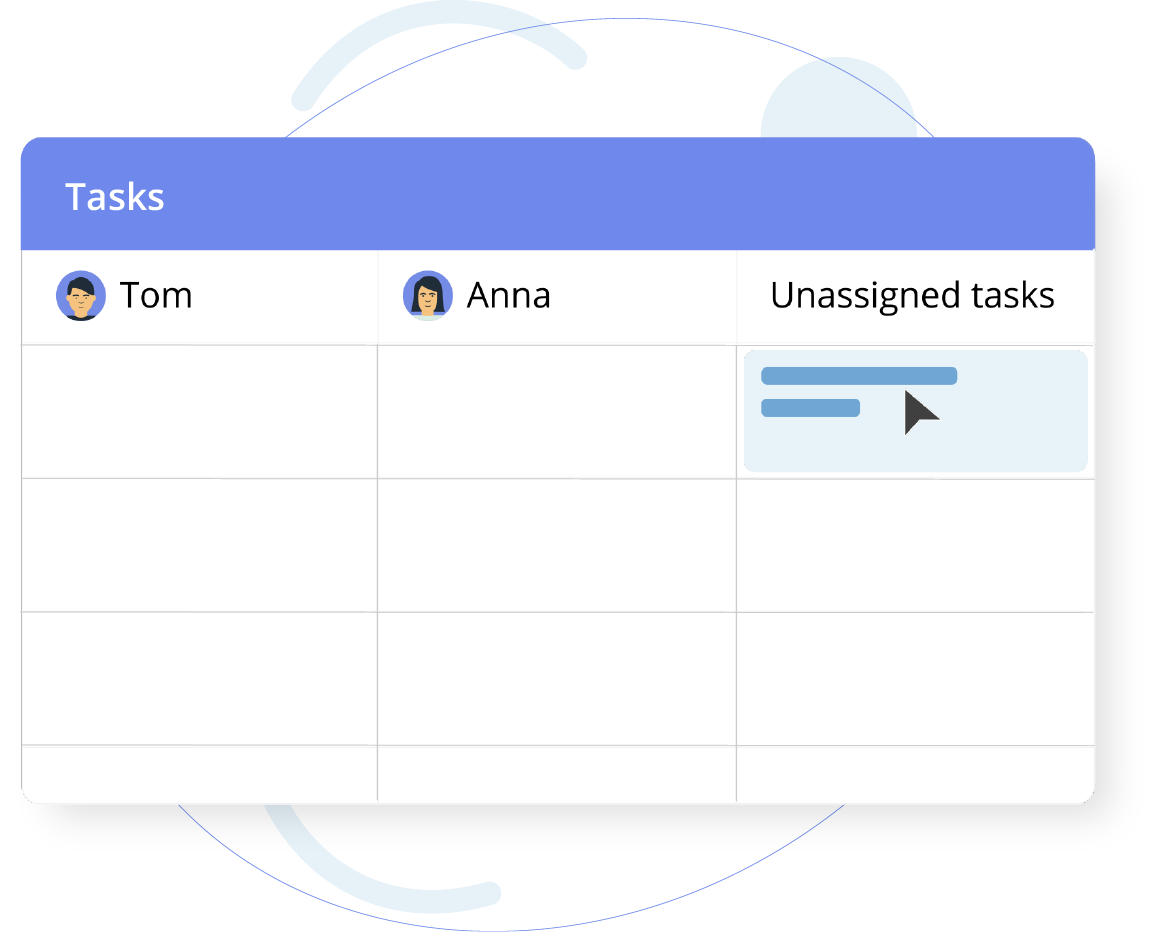This screenshot has height=932, width=1161.
Task: Click the long title bar on task card
Action: tap(859, 376)
